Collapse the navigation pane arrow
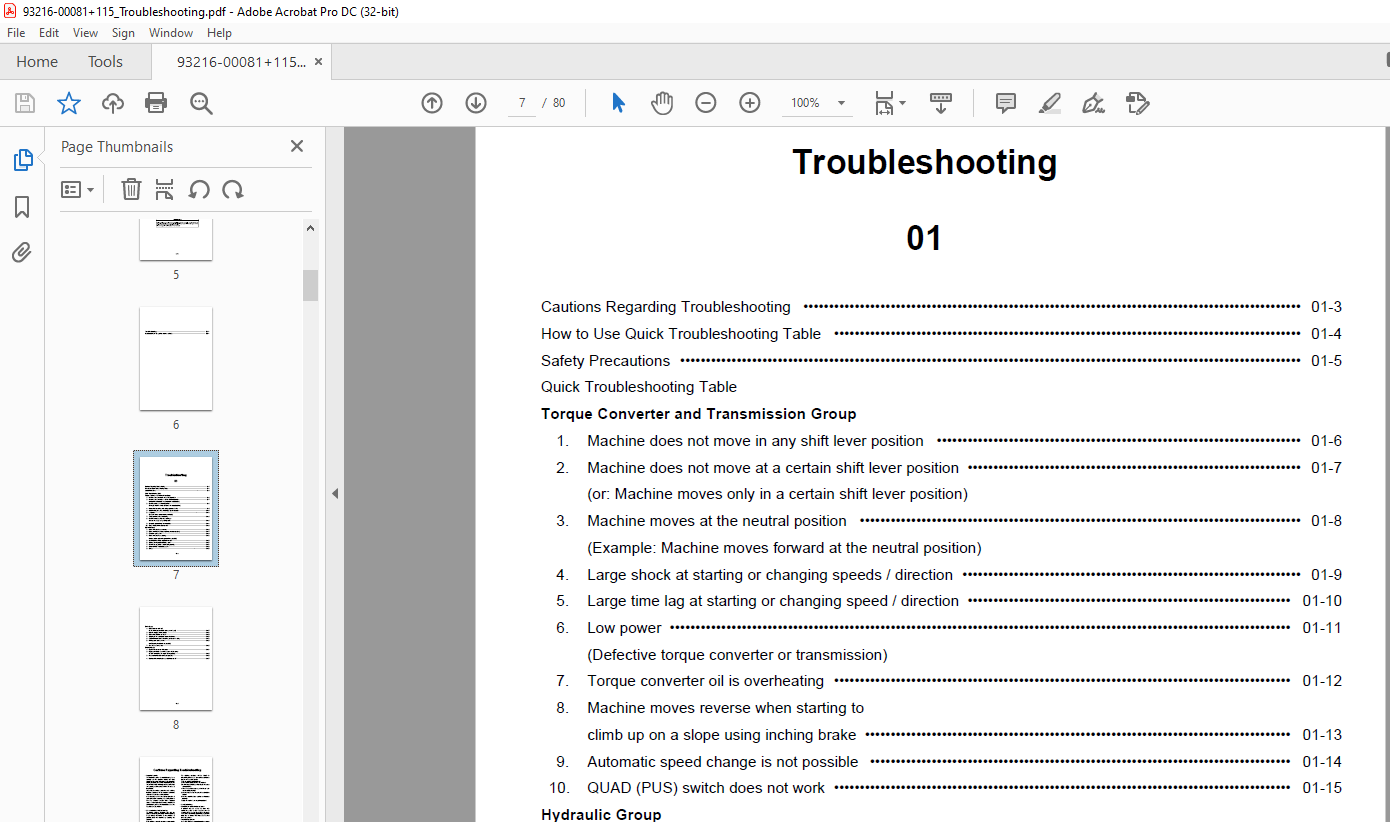This screenshot has width=1390, height=822. point(335,493)
